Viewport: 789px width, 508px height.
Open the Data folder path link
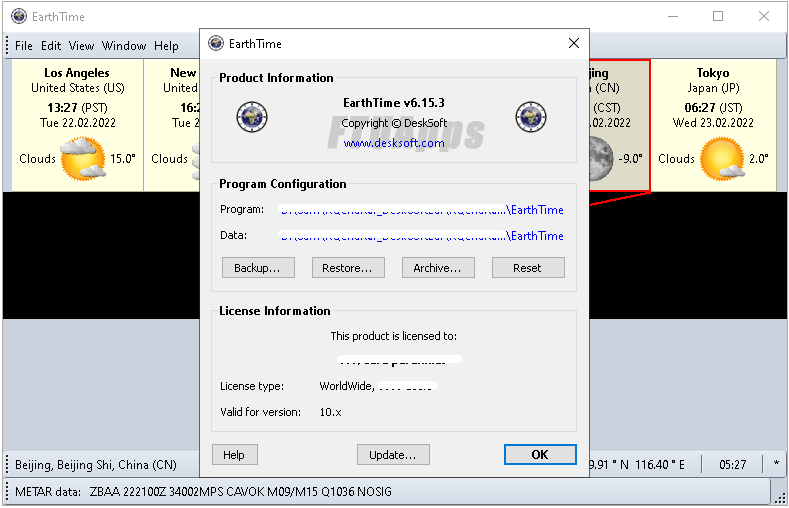(x=421, y=235)
